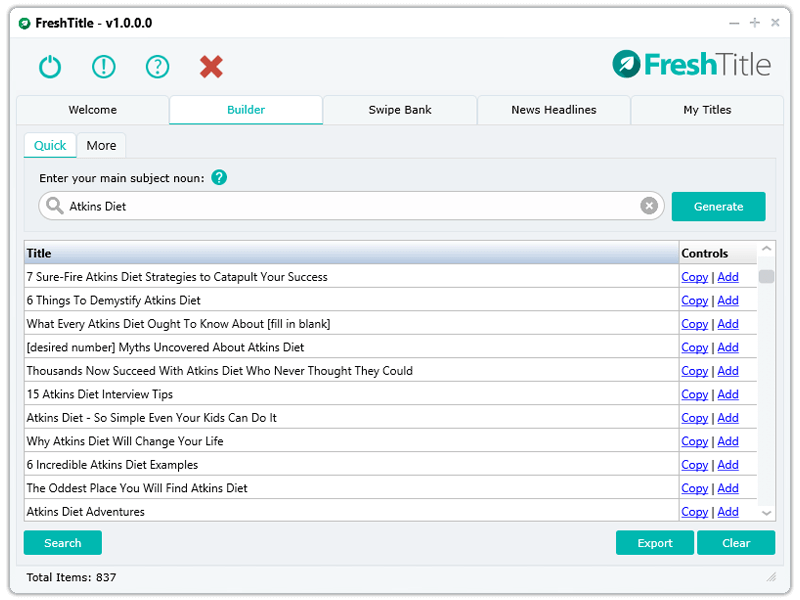Image resolution: width=800 pixels, height=600 pixels.
Task: Open the question mark help icon in the toolbar
Action: pyautogui.click(x=157, y=66)
